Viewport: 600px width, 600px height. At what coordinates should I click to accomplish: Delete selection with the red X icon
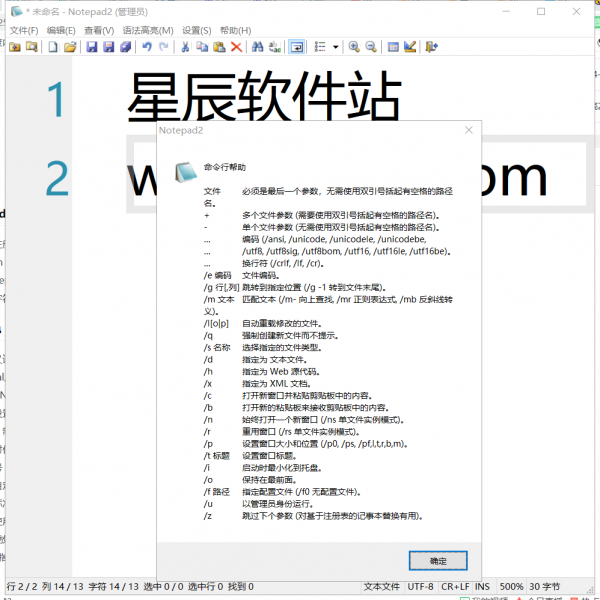236,47
